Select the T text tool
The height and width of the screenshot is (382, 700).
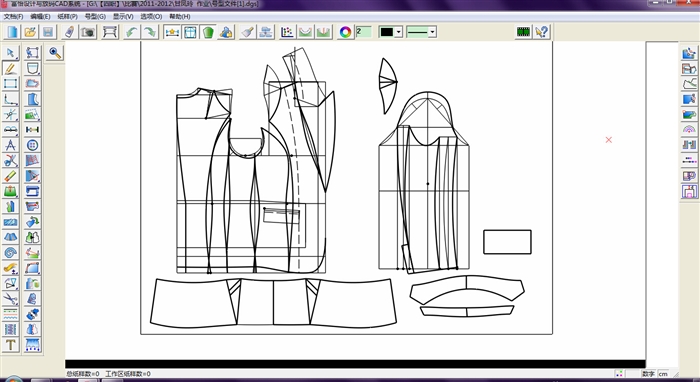[x=11, y=345]
